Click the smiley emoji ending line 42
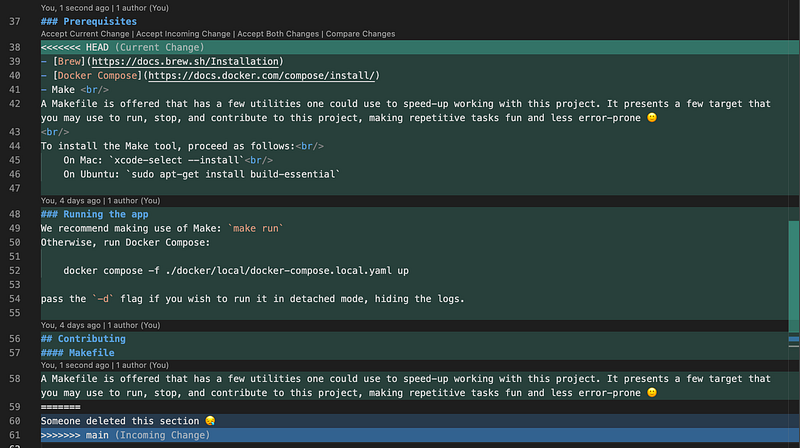This screenshot has width=800, height=448. click(652, 118)
